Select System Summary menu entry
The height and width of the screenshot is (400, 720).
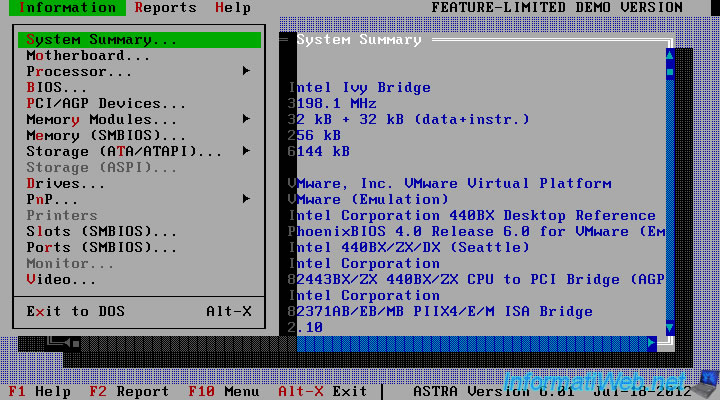(102, 40)
